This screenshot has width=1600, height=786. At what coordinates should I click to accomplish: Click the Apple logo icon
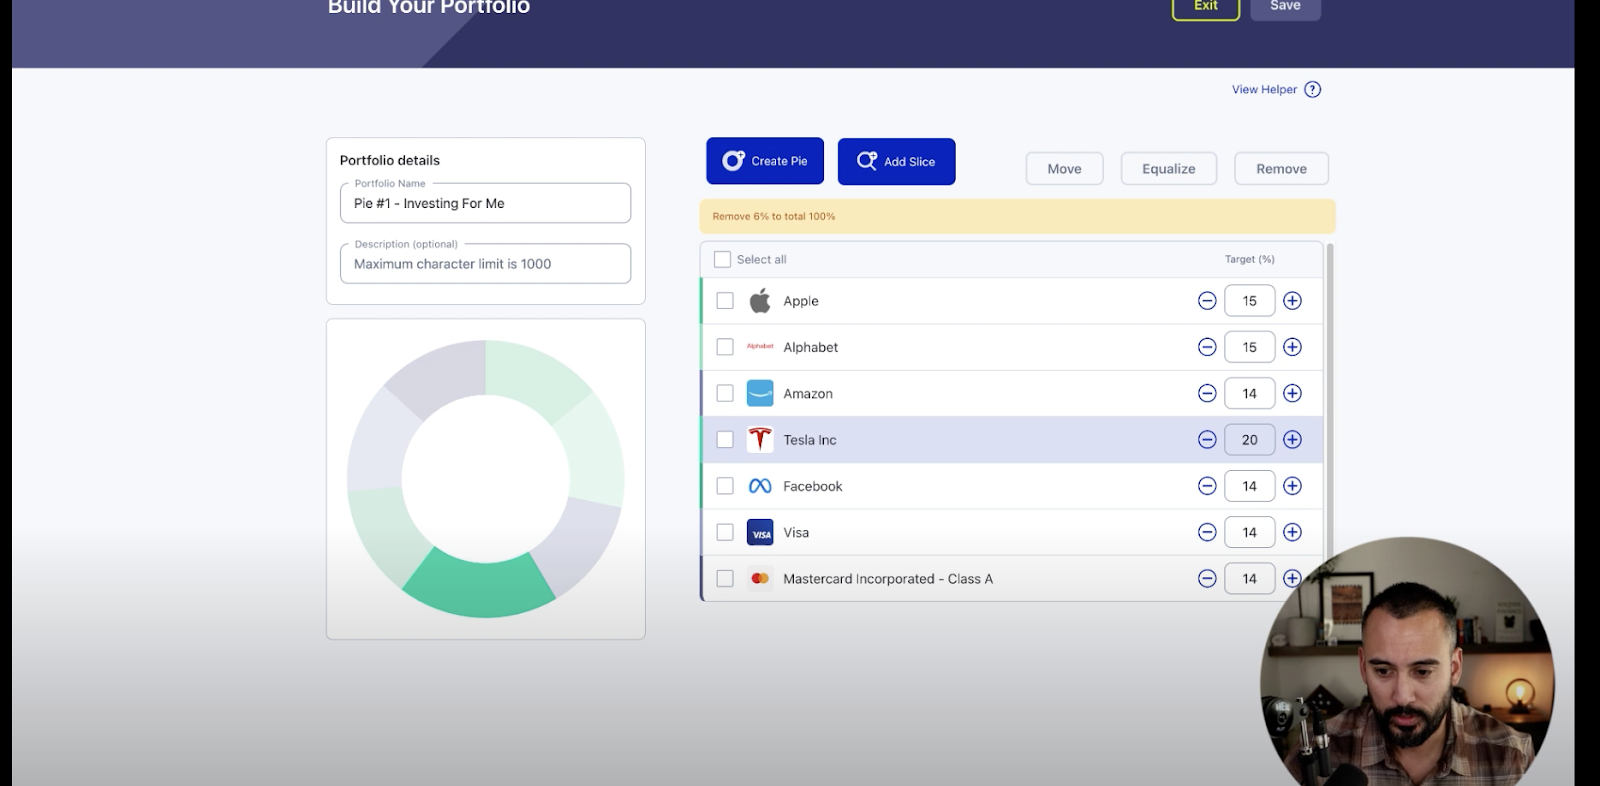coord(760,301)
